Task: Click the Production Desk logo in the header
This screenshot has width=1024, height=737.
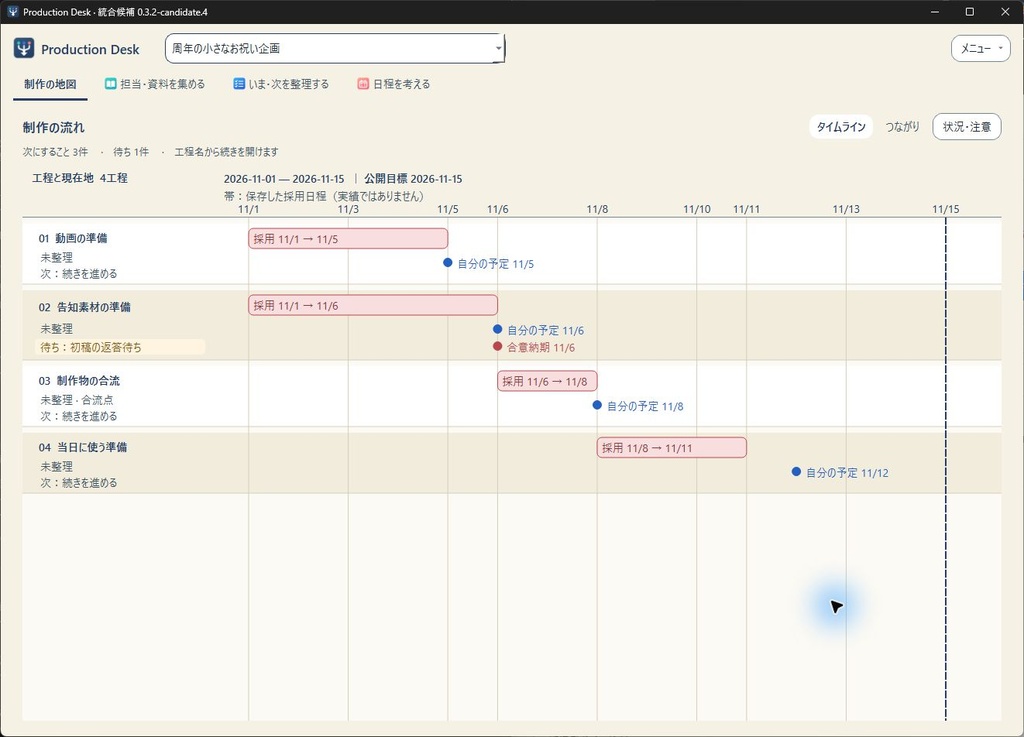Action: point(24,48)
